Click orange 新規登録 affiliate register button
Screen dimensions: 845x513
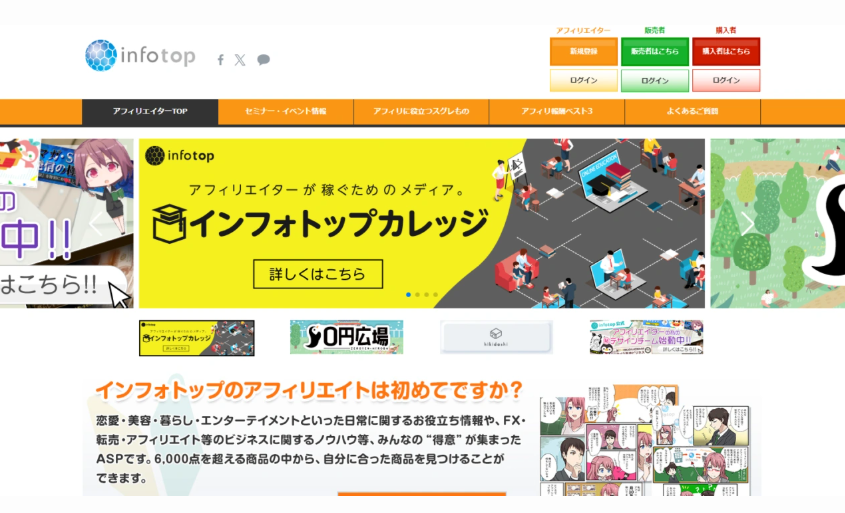point(584,51)
